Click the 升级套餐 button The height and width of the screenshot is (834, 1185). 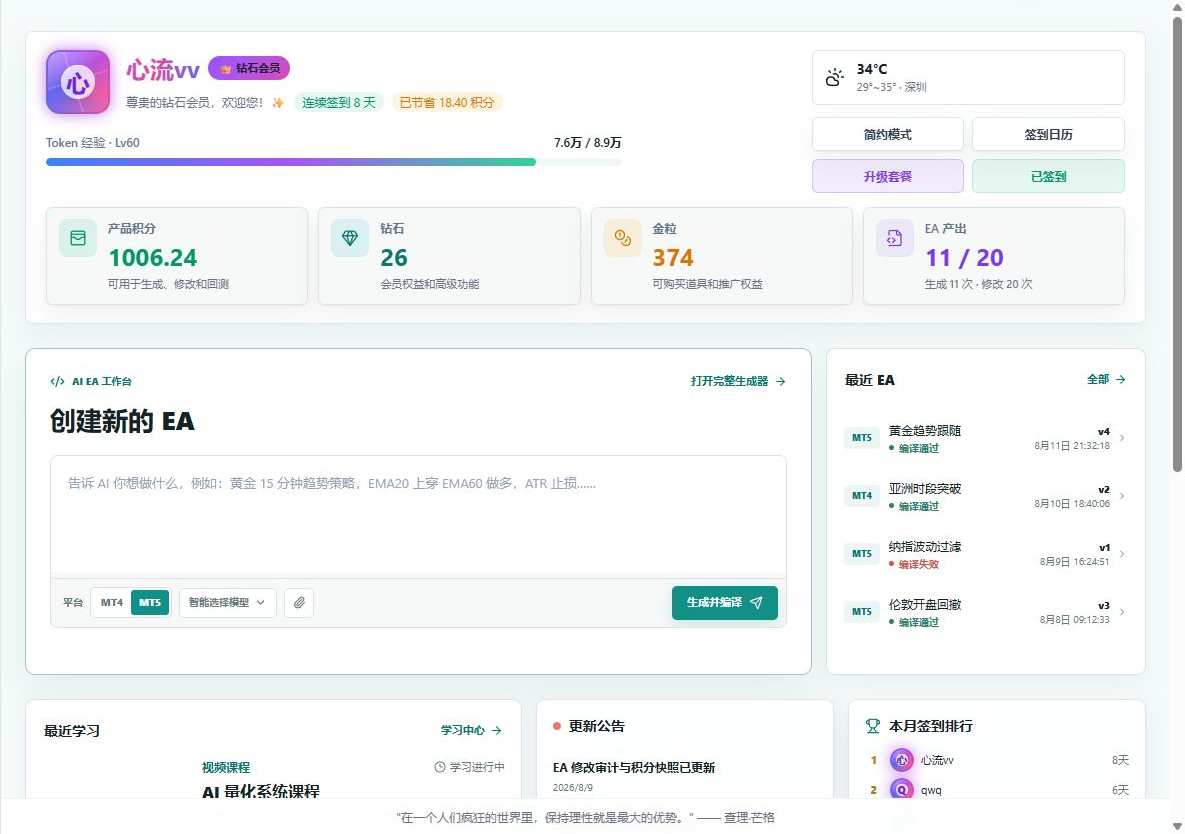[x=888, y=177]
